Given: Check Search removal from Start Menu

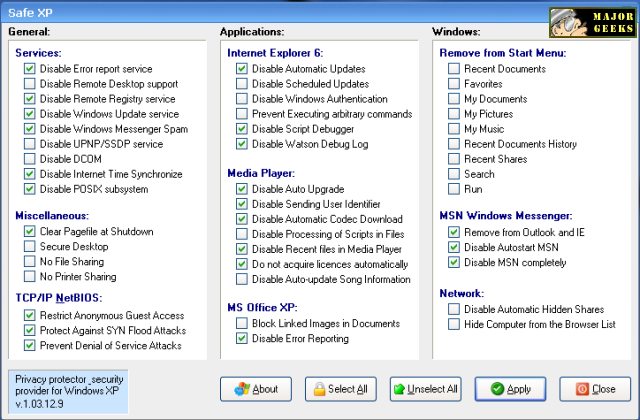Looking at the screenshot, I should 454,174.
